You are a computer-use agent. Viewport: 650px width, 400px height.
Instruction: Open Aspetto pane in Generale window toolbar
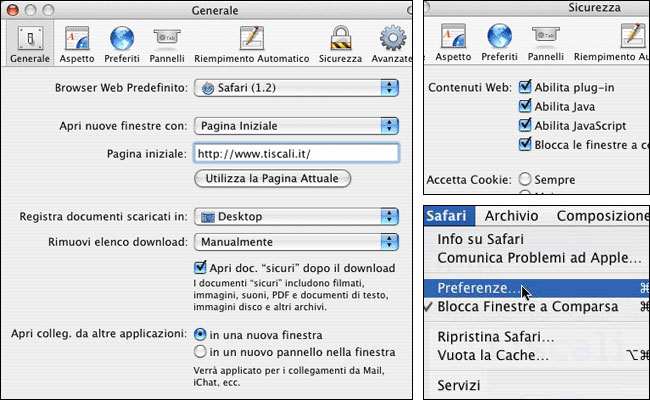pyautogui.click(x=77, y=44)
